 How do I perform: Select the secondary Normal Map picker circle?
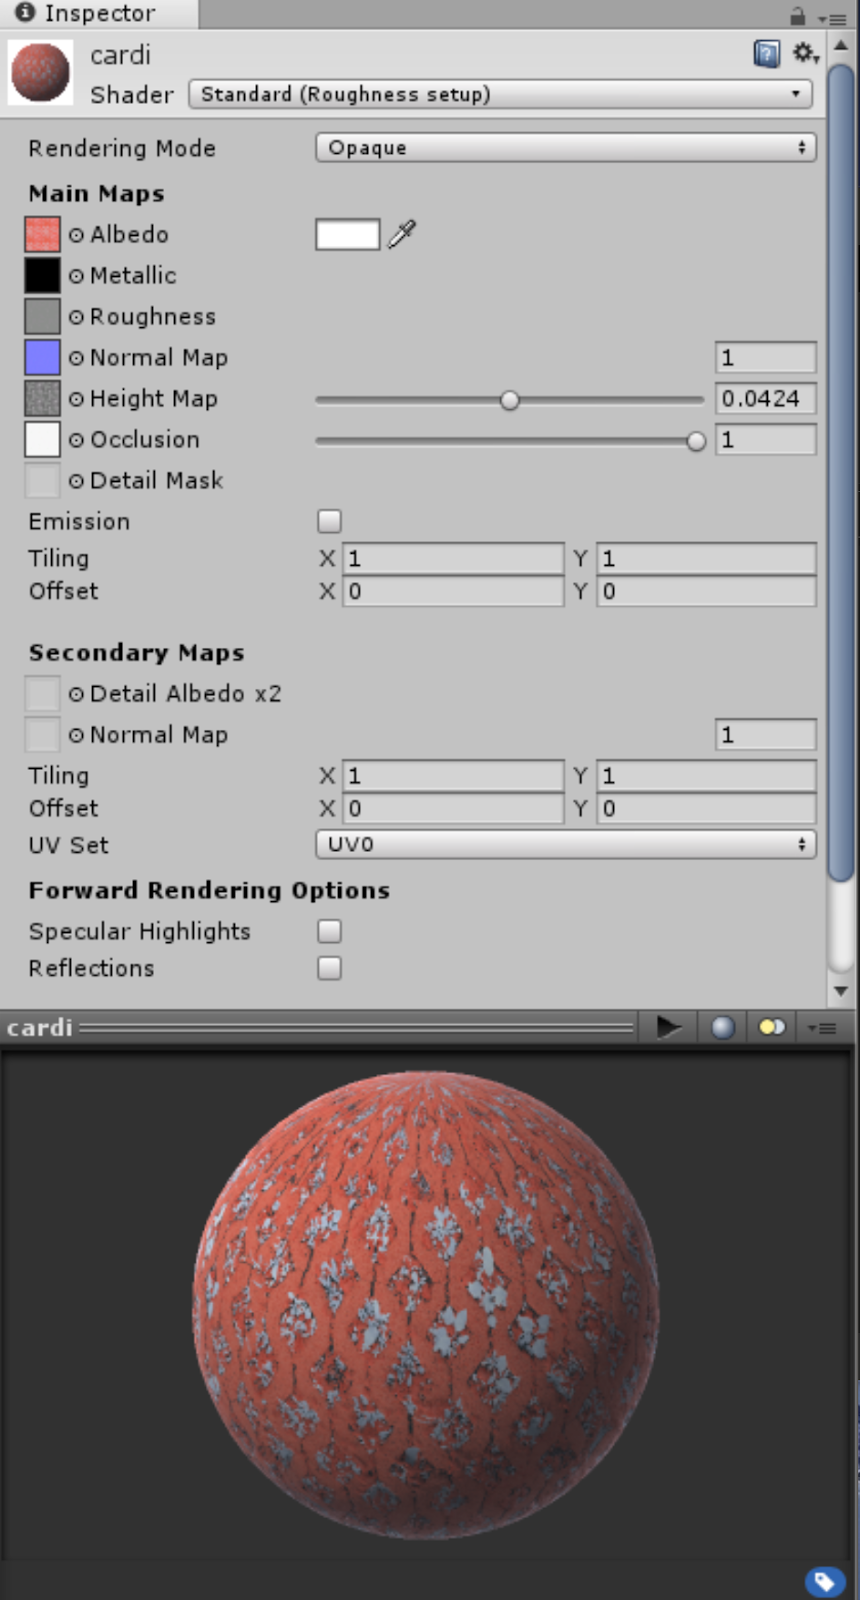pos(77,735)
